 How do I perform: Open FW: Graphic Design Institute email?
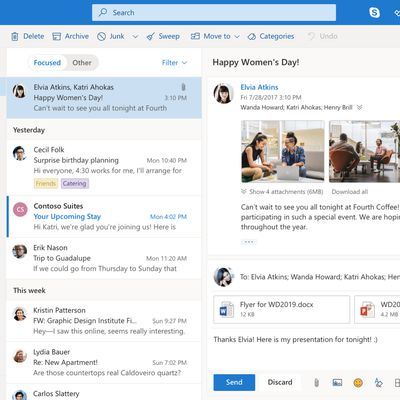point(104,321)
